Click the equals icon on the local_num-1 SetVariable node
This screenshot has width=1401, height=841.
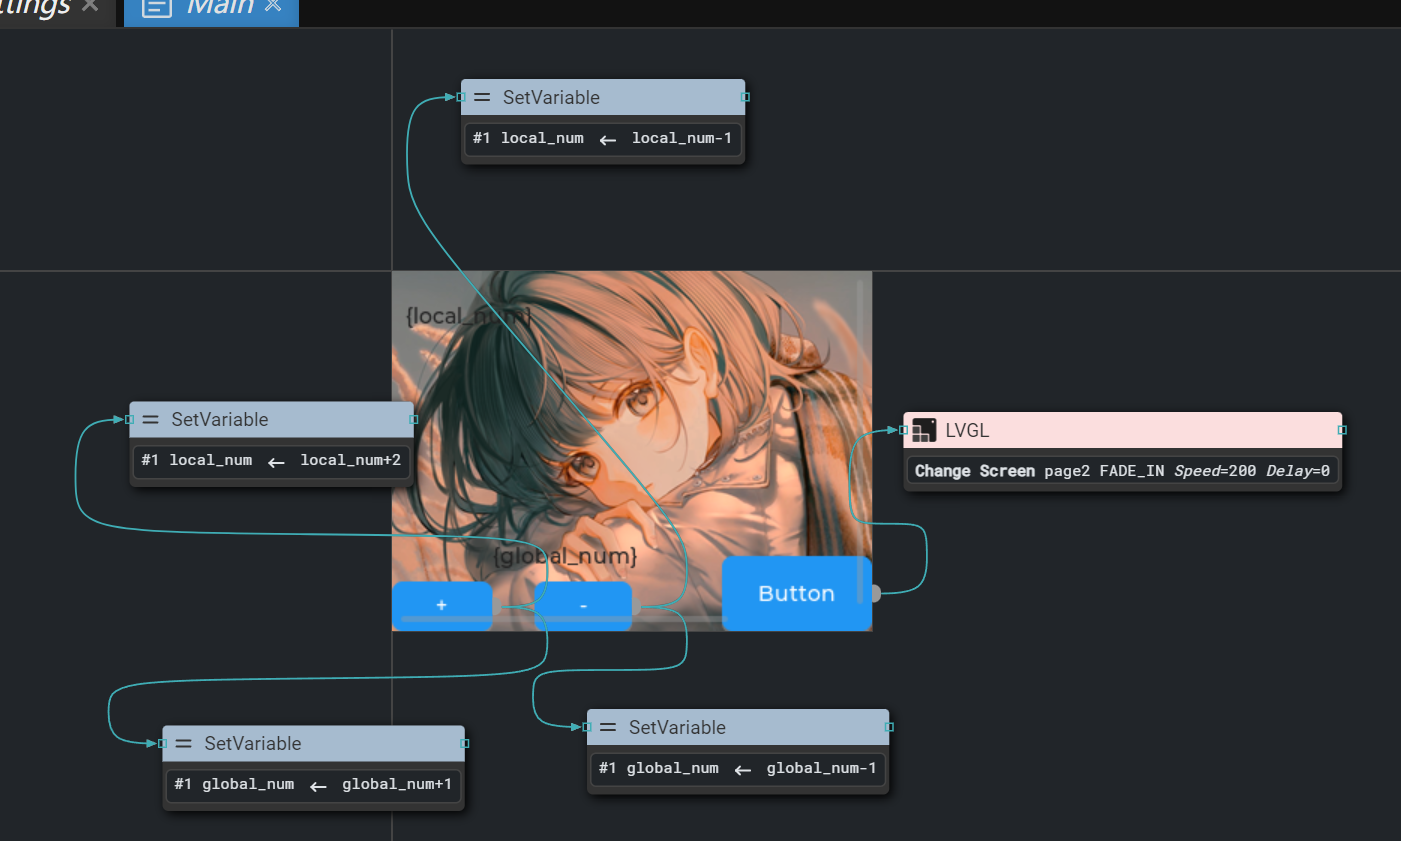pos(482,97)
